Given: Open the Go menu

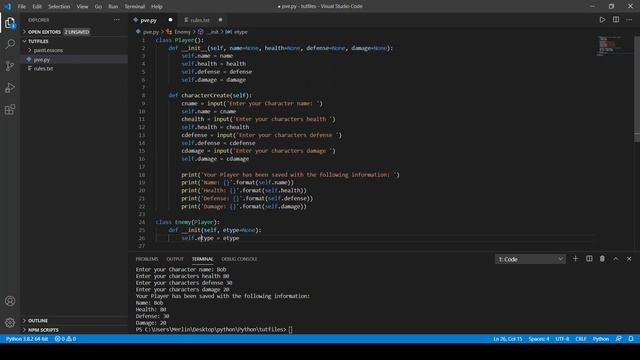Looking at the screenshot, I should 98,7.
